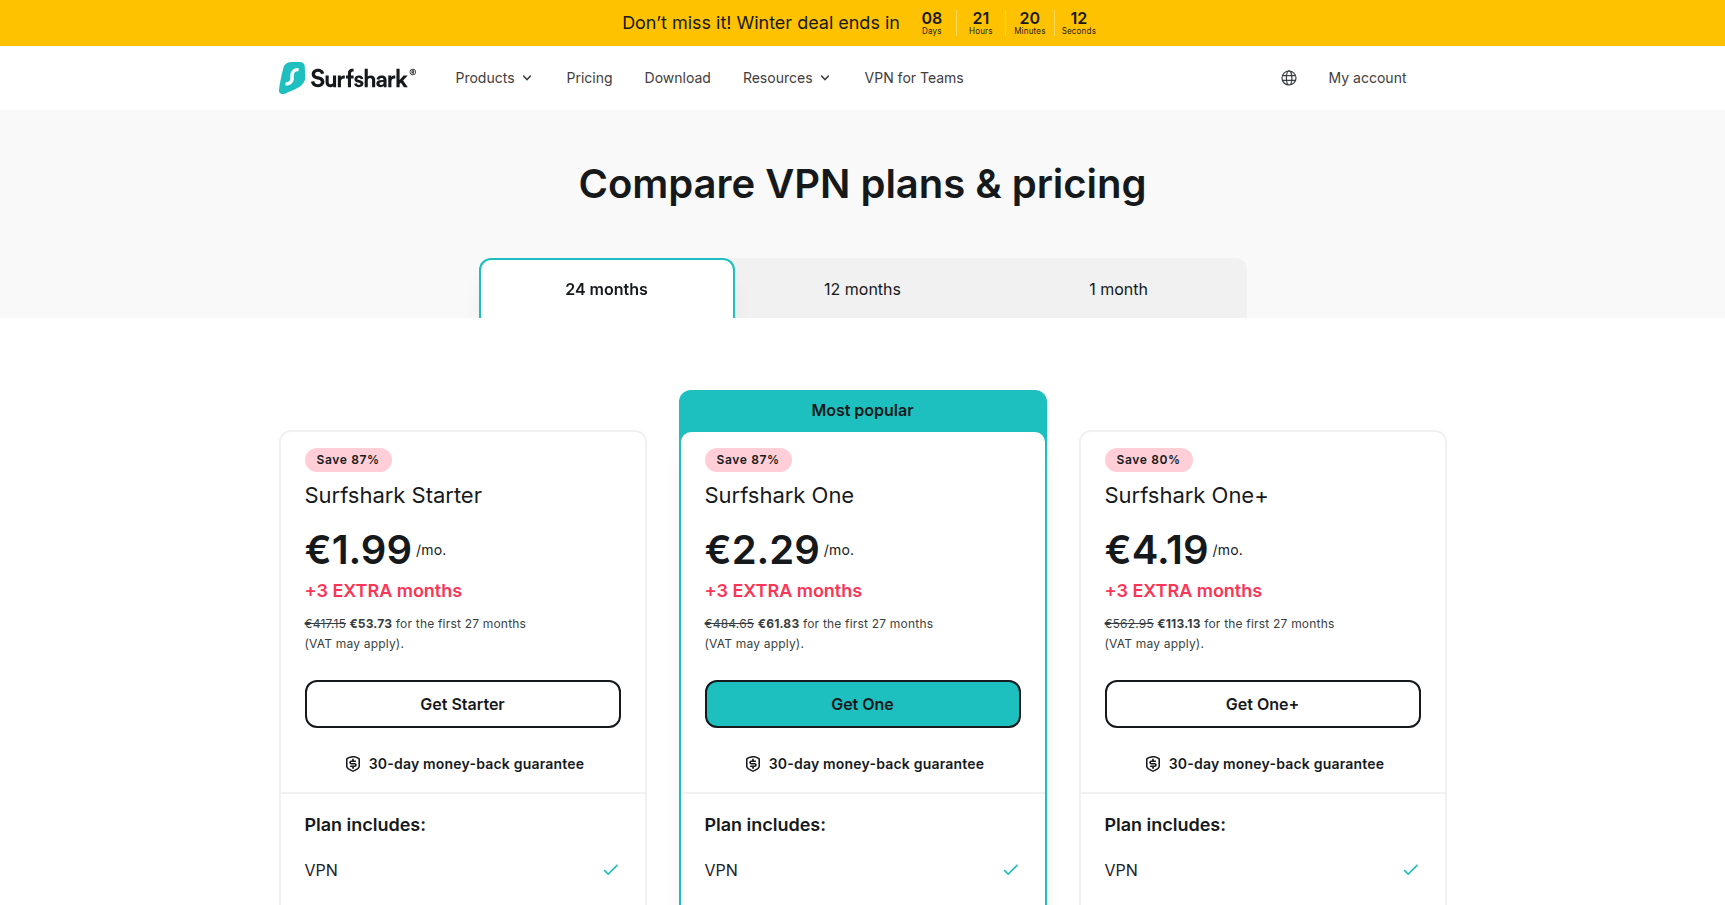Switch to the 12 months tab
This screenshot has height=905, width=1725.
[862, 289]
